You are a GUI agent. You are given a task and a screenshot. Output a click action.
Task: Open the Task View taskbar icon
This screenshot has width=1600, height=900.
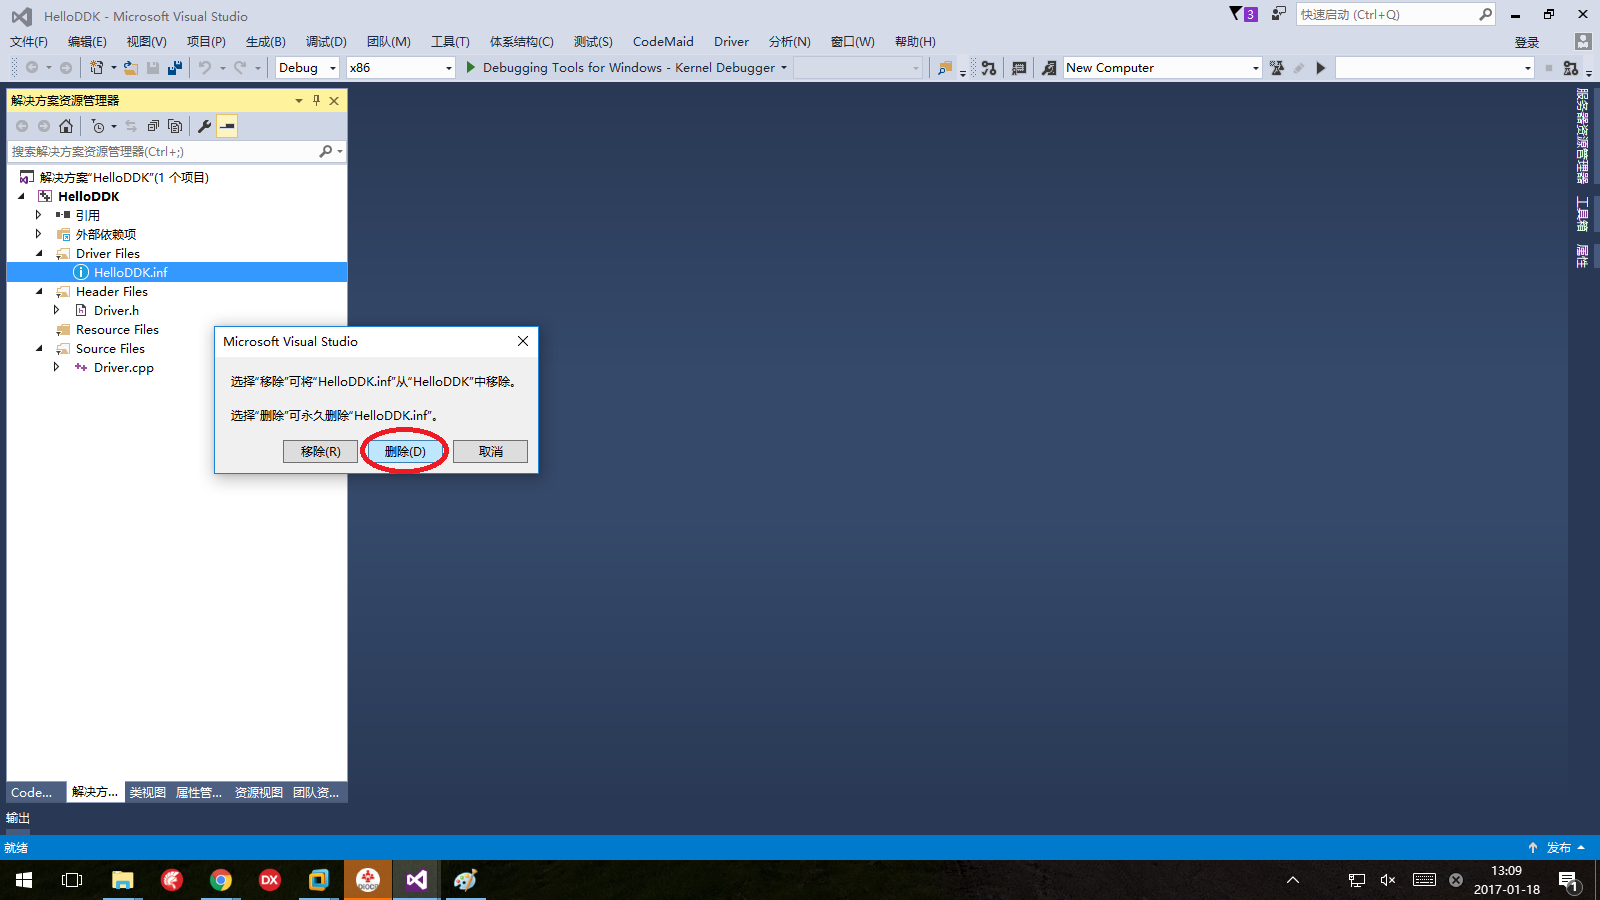[72, 880]
